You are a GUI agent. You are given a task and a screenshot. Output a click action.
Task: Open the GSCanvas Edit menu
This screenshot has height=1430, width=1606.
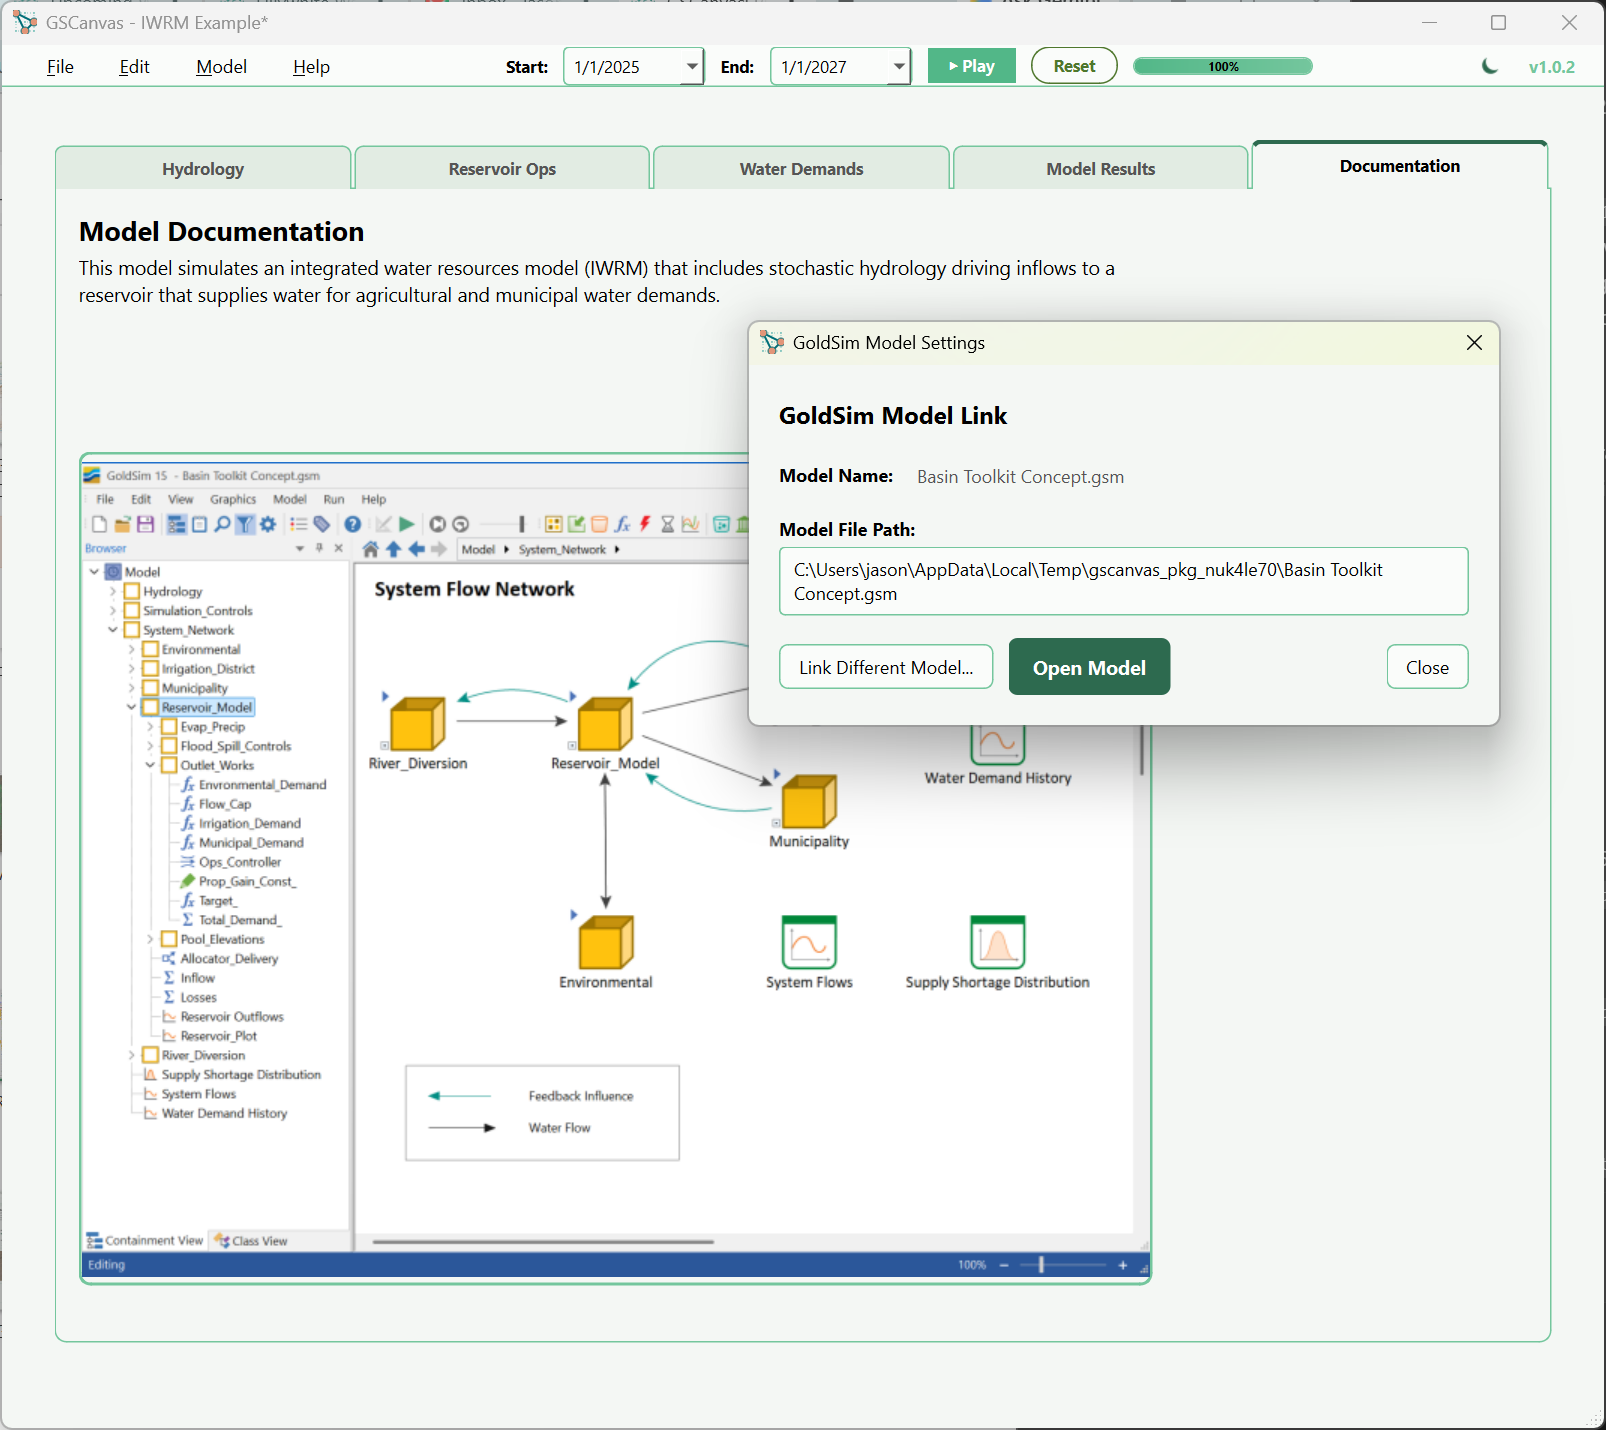click(x=134, y=67)
